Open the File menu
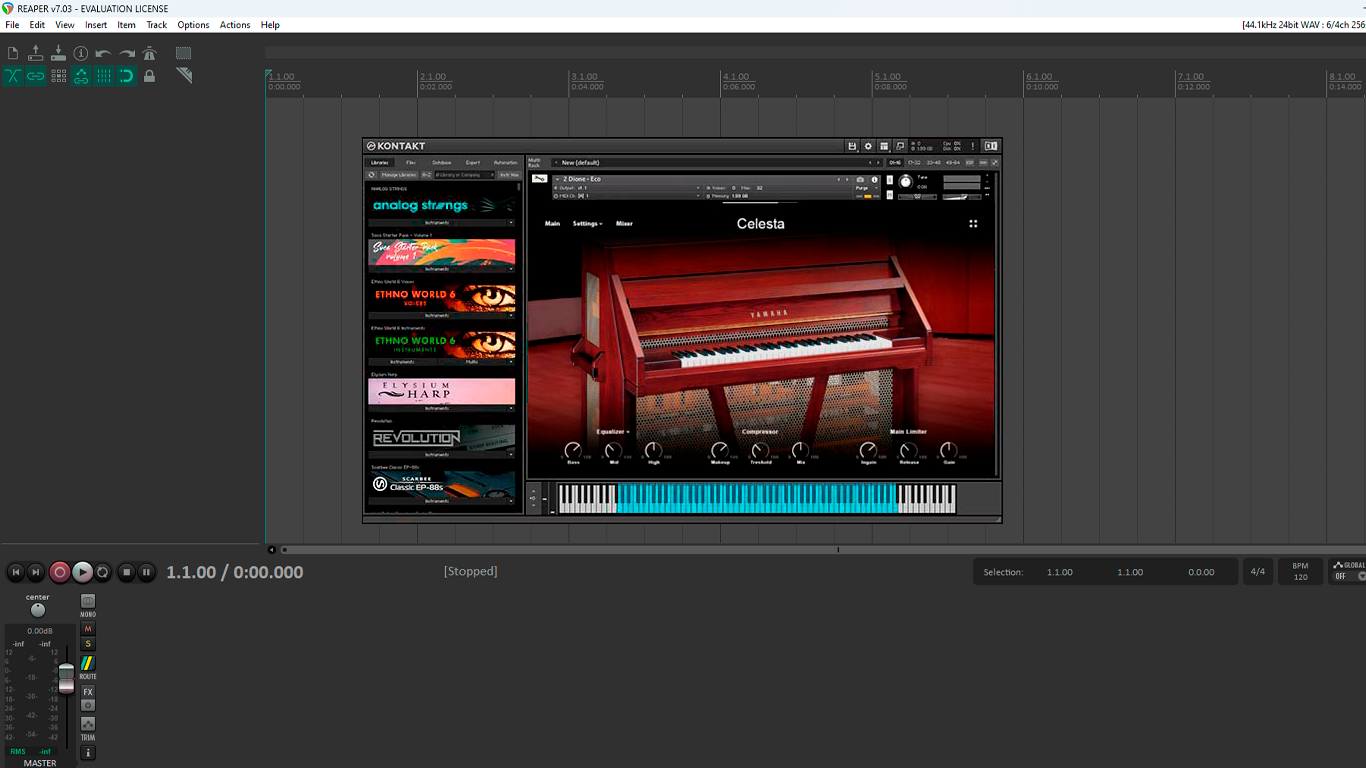 tap(12, 25)
